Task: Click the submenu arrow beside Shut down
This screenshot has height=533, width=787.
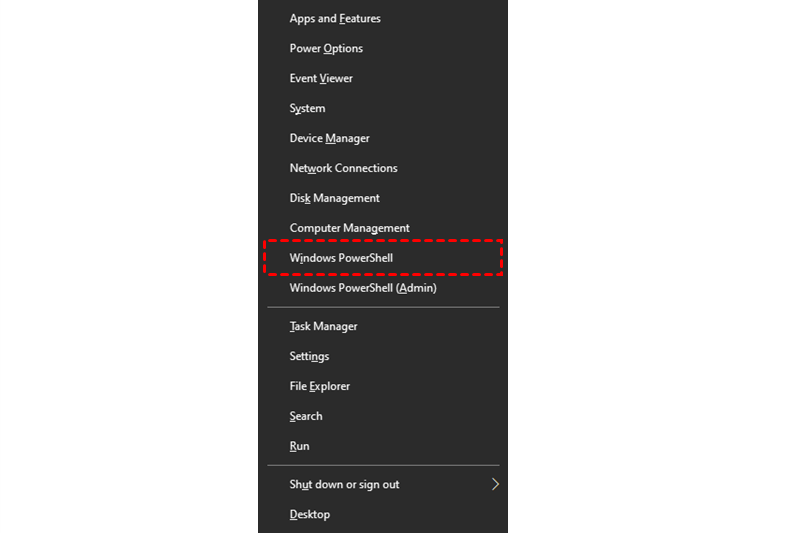Action: (x=494, y=485)
